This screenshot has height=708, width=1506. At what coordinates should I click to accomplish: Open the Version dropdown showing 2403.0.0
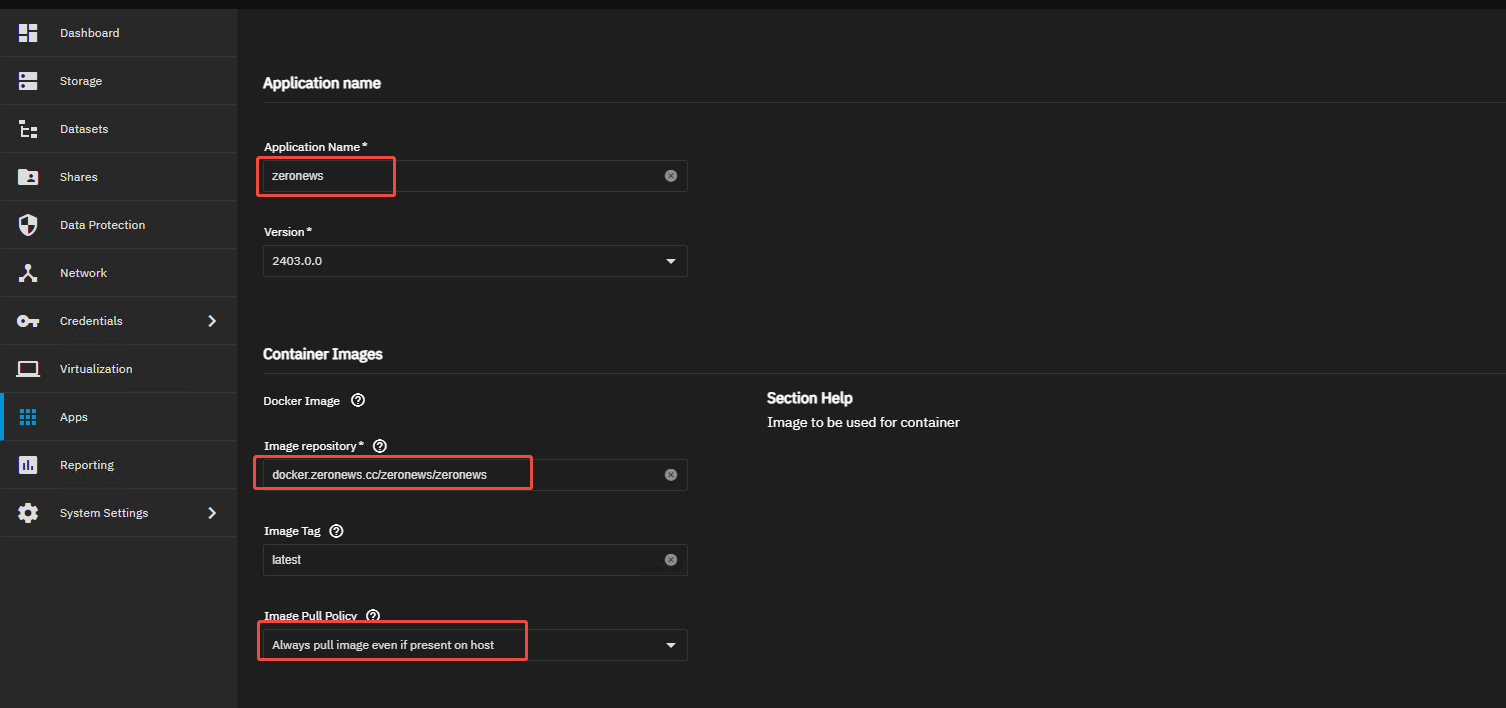click(x=475, y=261)
